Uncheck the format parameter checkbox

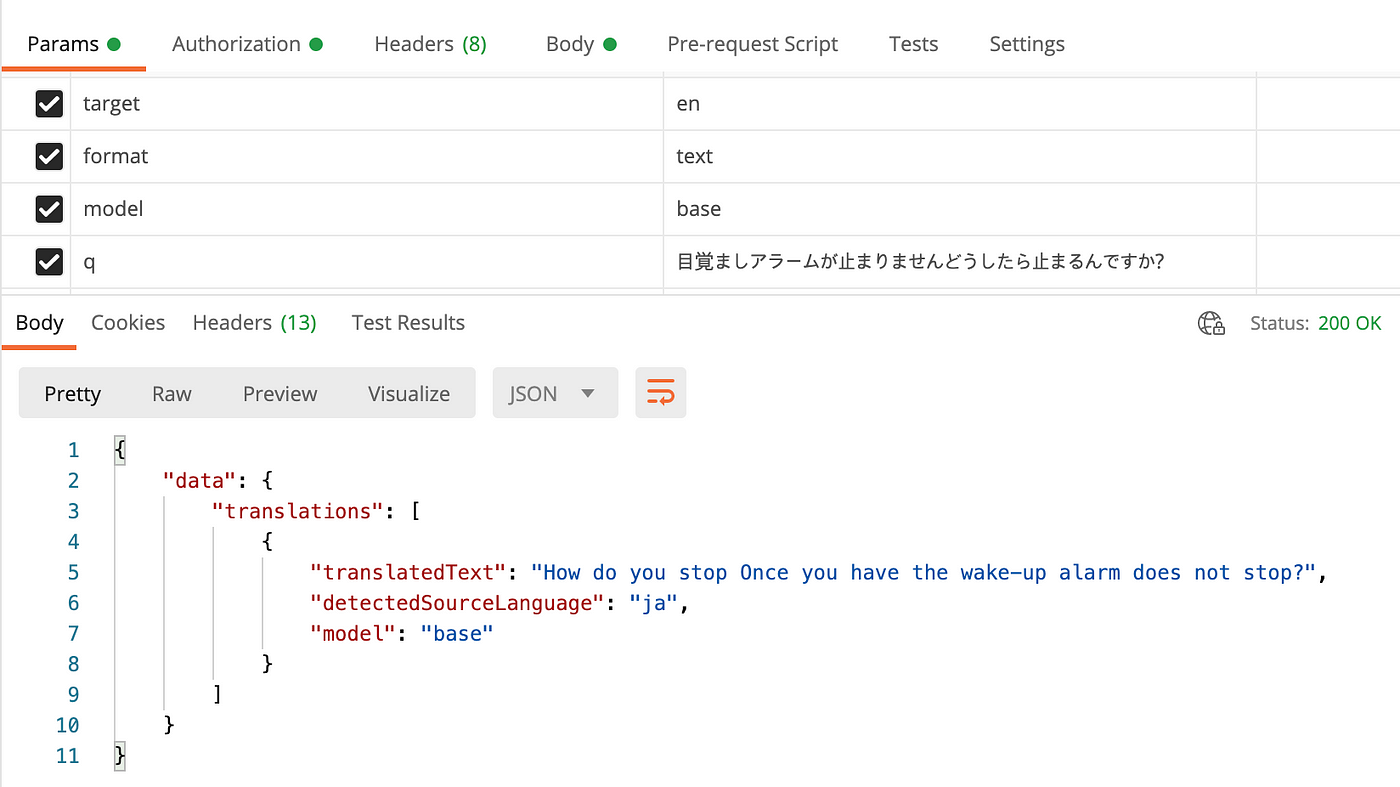click(49, 156)
